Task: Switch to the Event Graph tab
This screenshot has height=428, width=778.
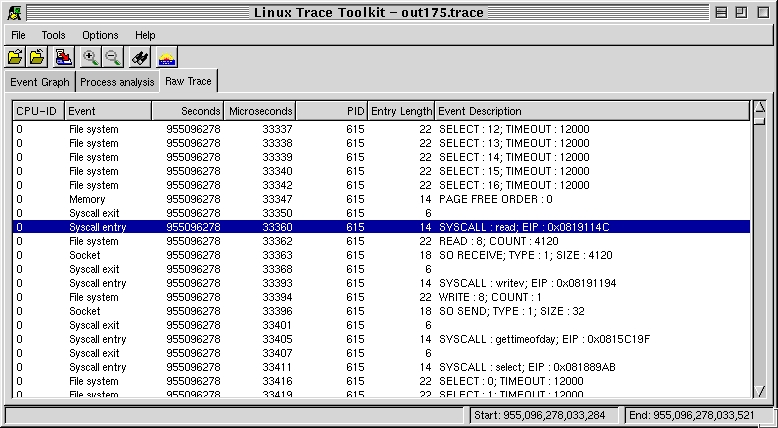Action: click(x=40, y=82)
